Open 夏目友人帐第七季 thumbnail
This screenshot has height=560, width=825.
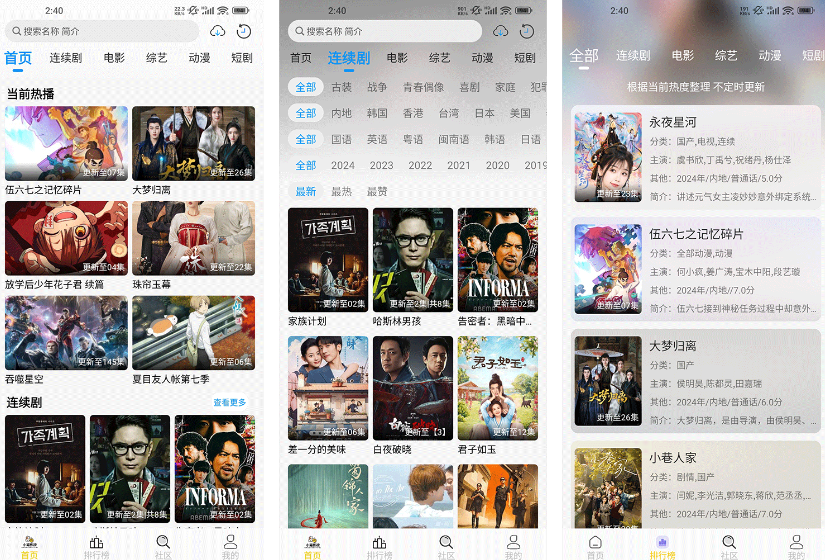click(x=194, y=333)
